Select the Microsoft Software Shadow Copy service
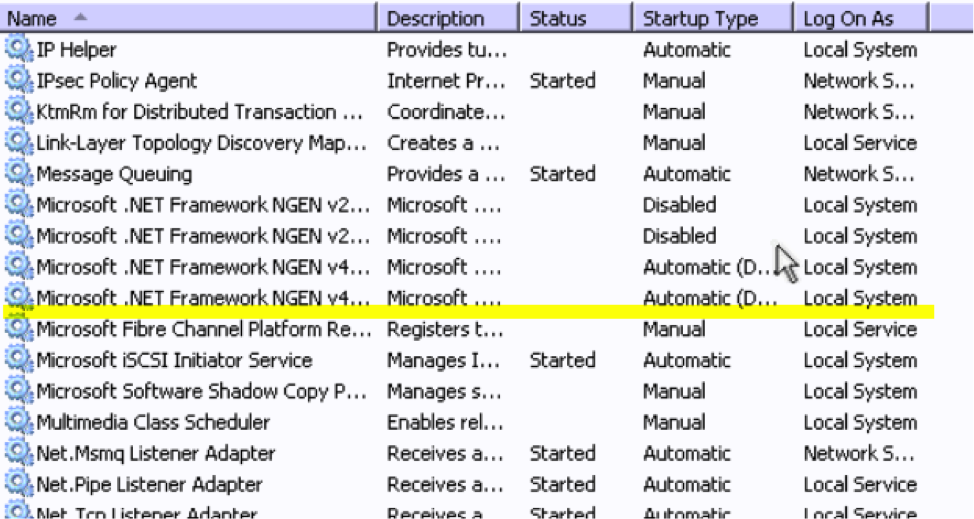974x519 pixels. tap(201, 391)
